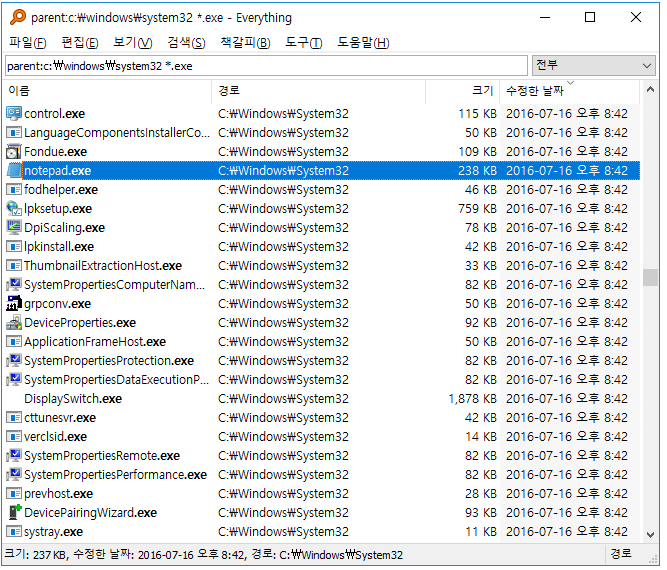Screen dimensions: 667x570
Task: Click the notepad.exe file icon
Action: (14, 171)
